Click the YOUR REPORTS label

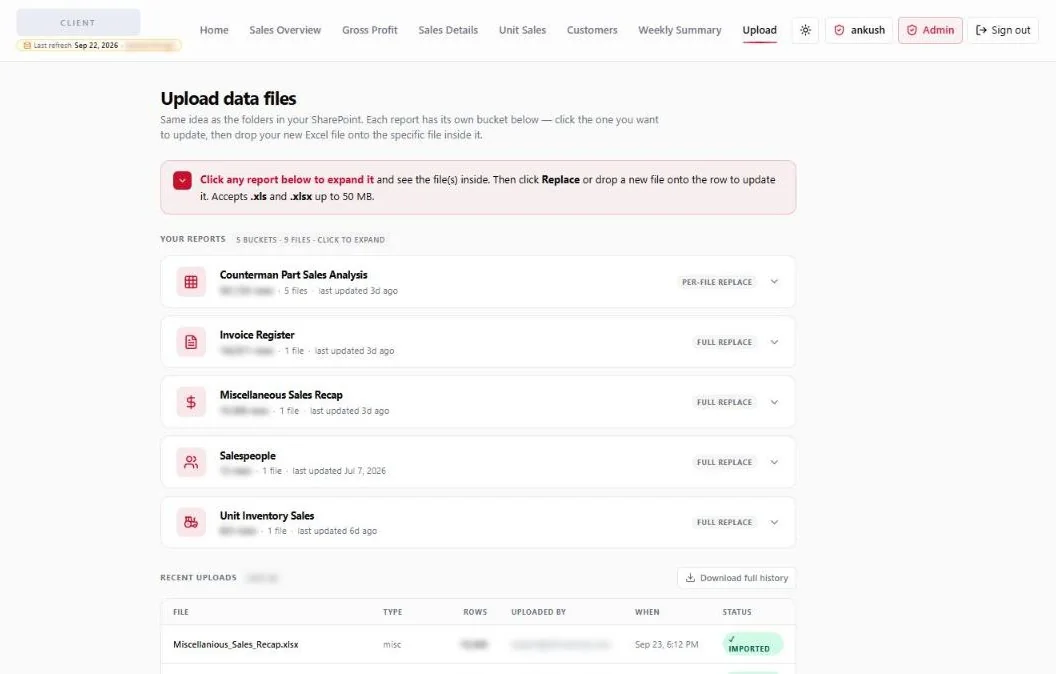193,240
